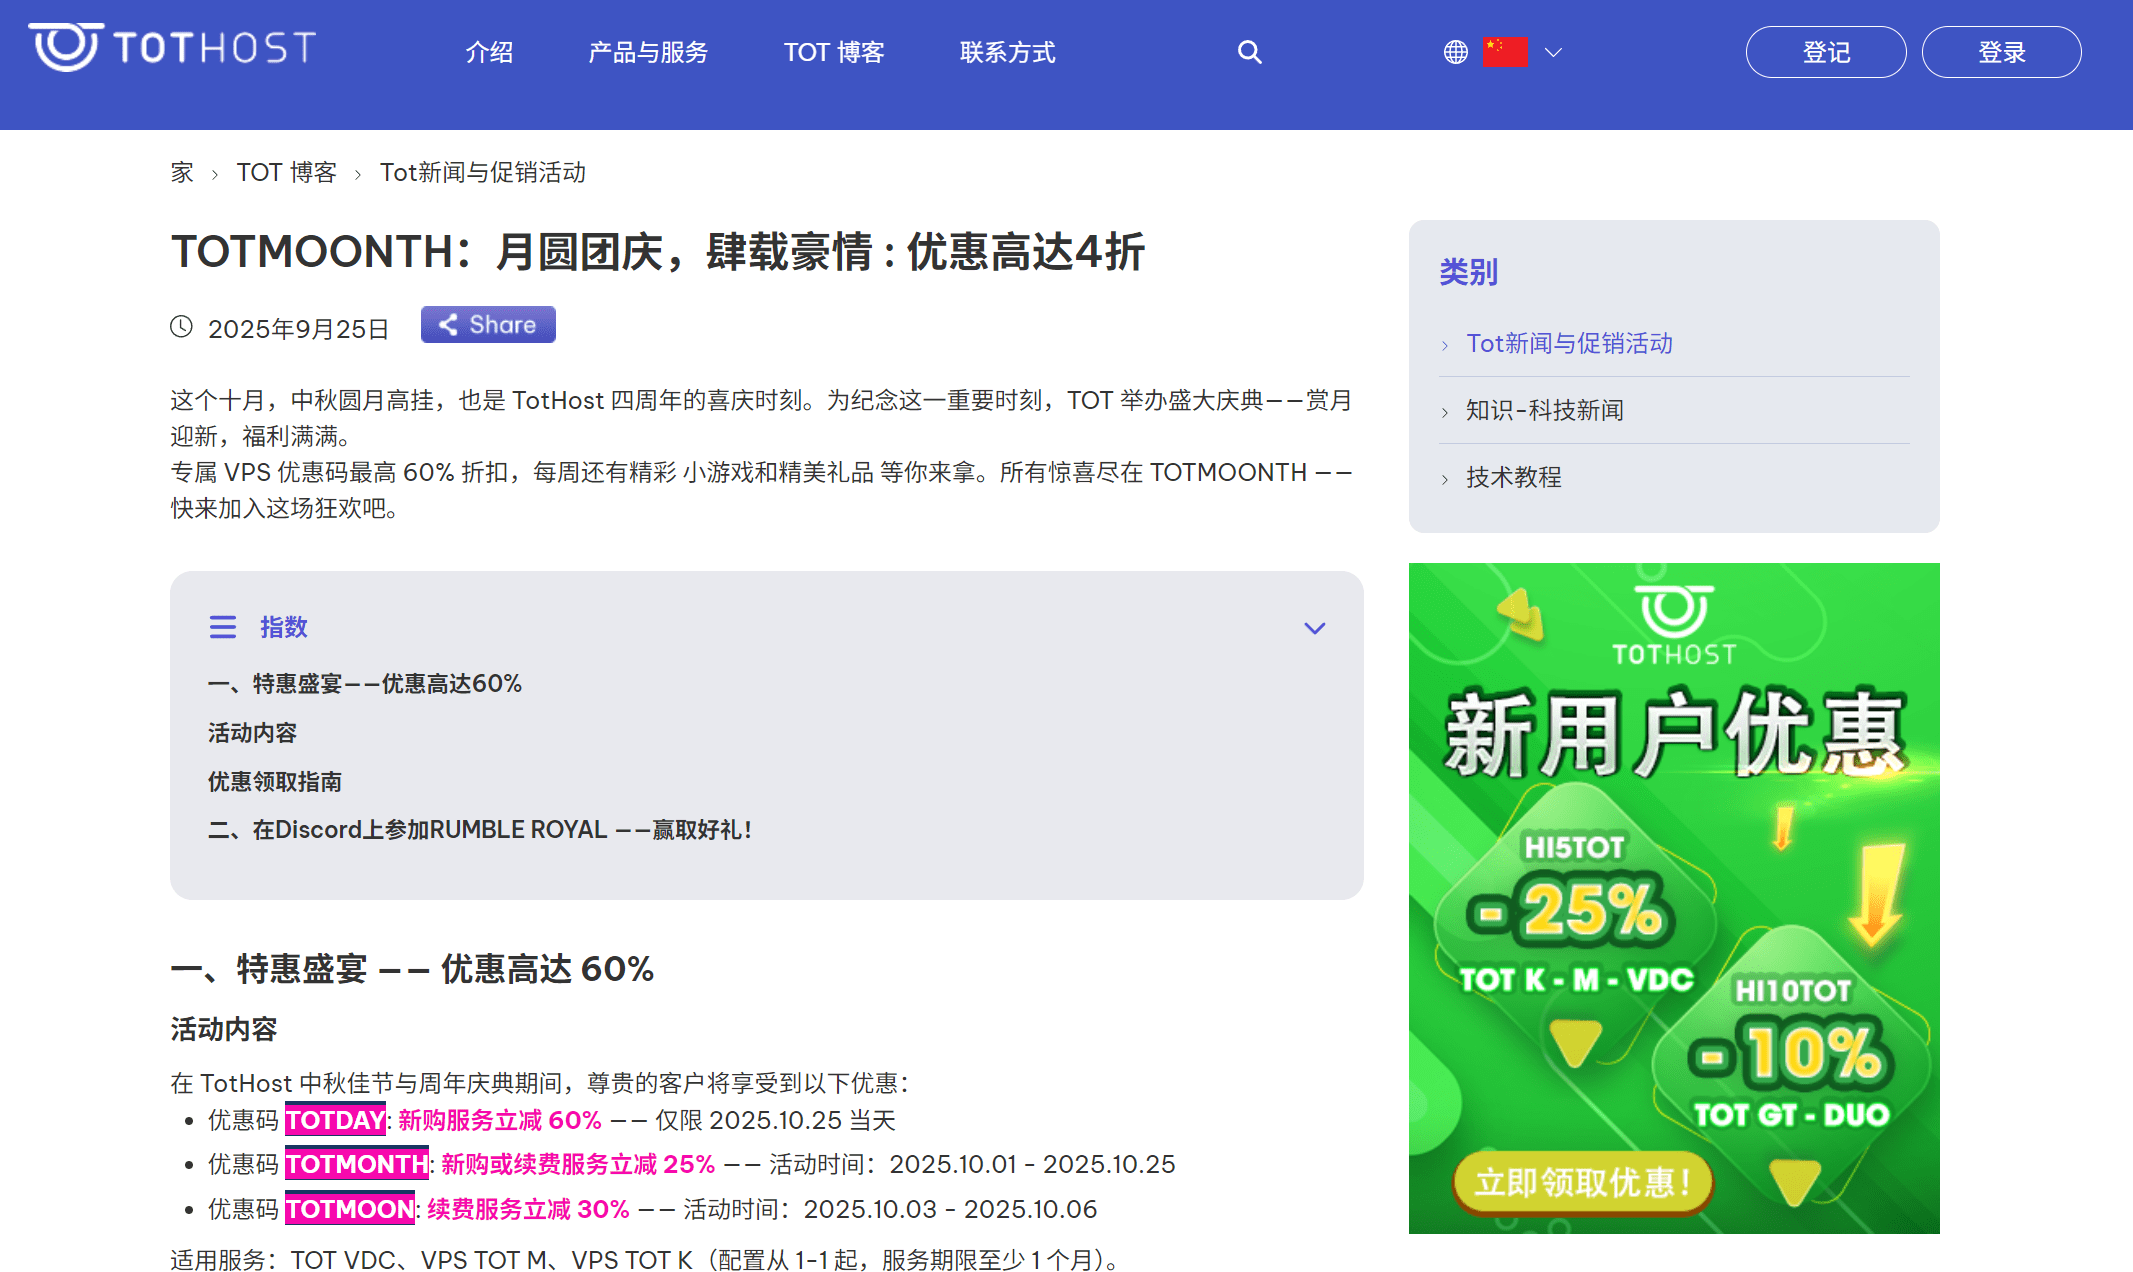The height and width of the screenshot is (1272, 2133).
Task: Collapse the 指数 table of contents
Action: [1314, 628]
